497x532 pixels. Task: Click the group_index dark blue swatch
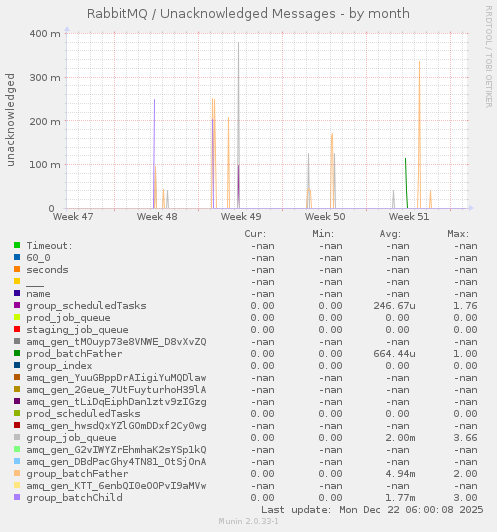pos(17,365)
